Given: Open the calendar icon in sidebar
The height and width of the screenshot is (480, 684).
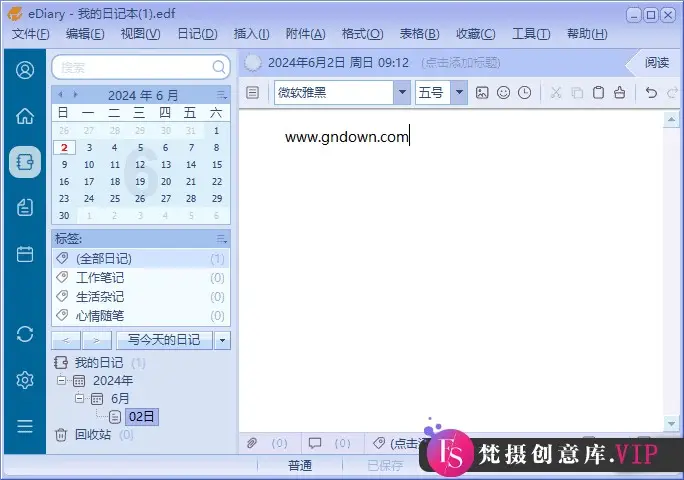Looking at the screenshot, I should (25, 254).
